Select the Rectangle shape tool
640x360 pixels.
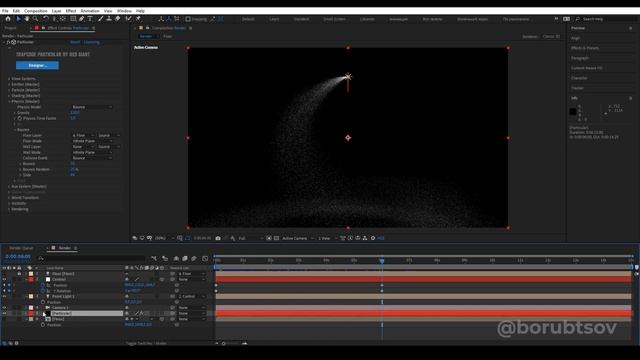[x=73, y=19]
